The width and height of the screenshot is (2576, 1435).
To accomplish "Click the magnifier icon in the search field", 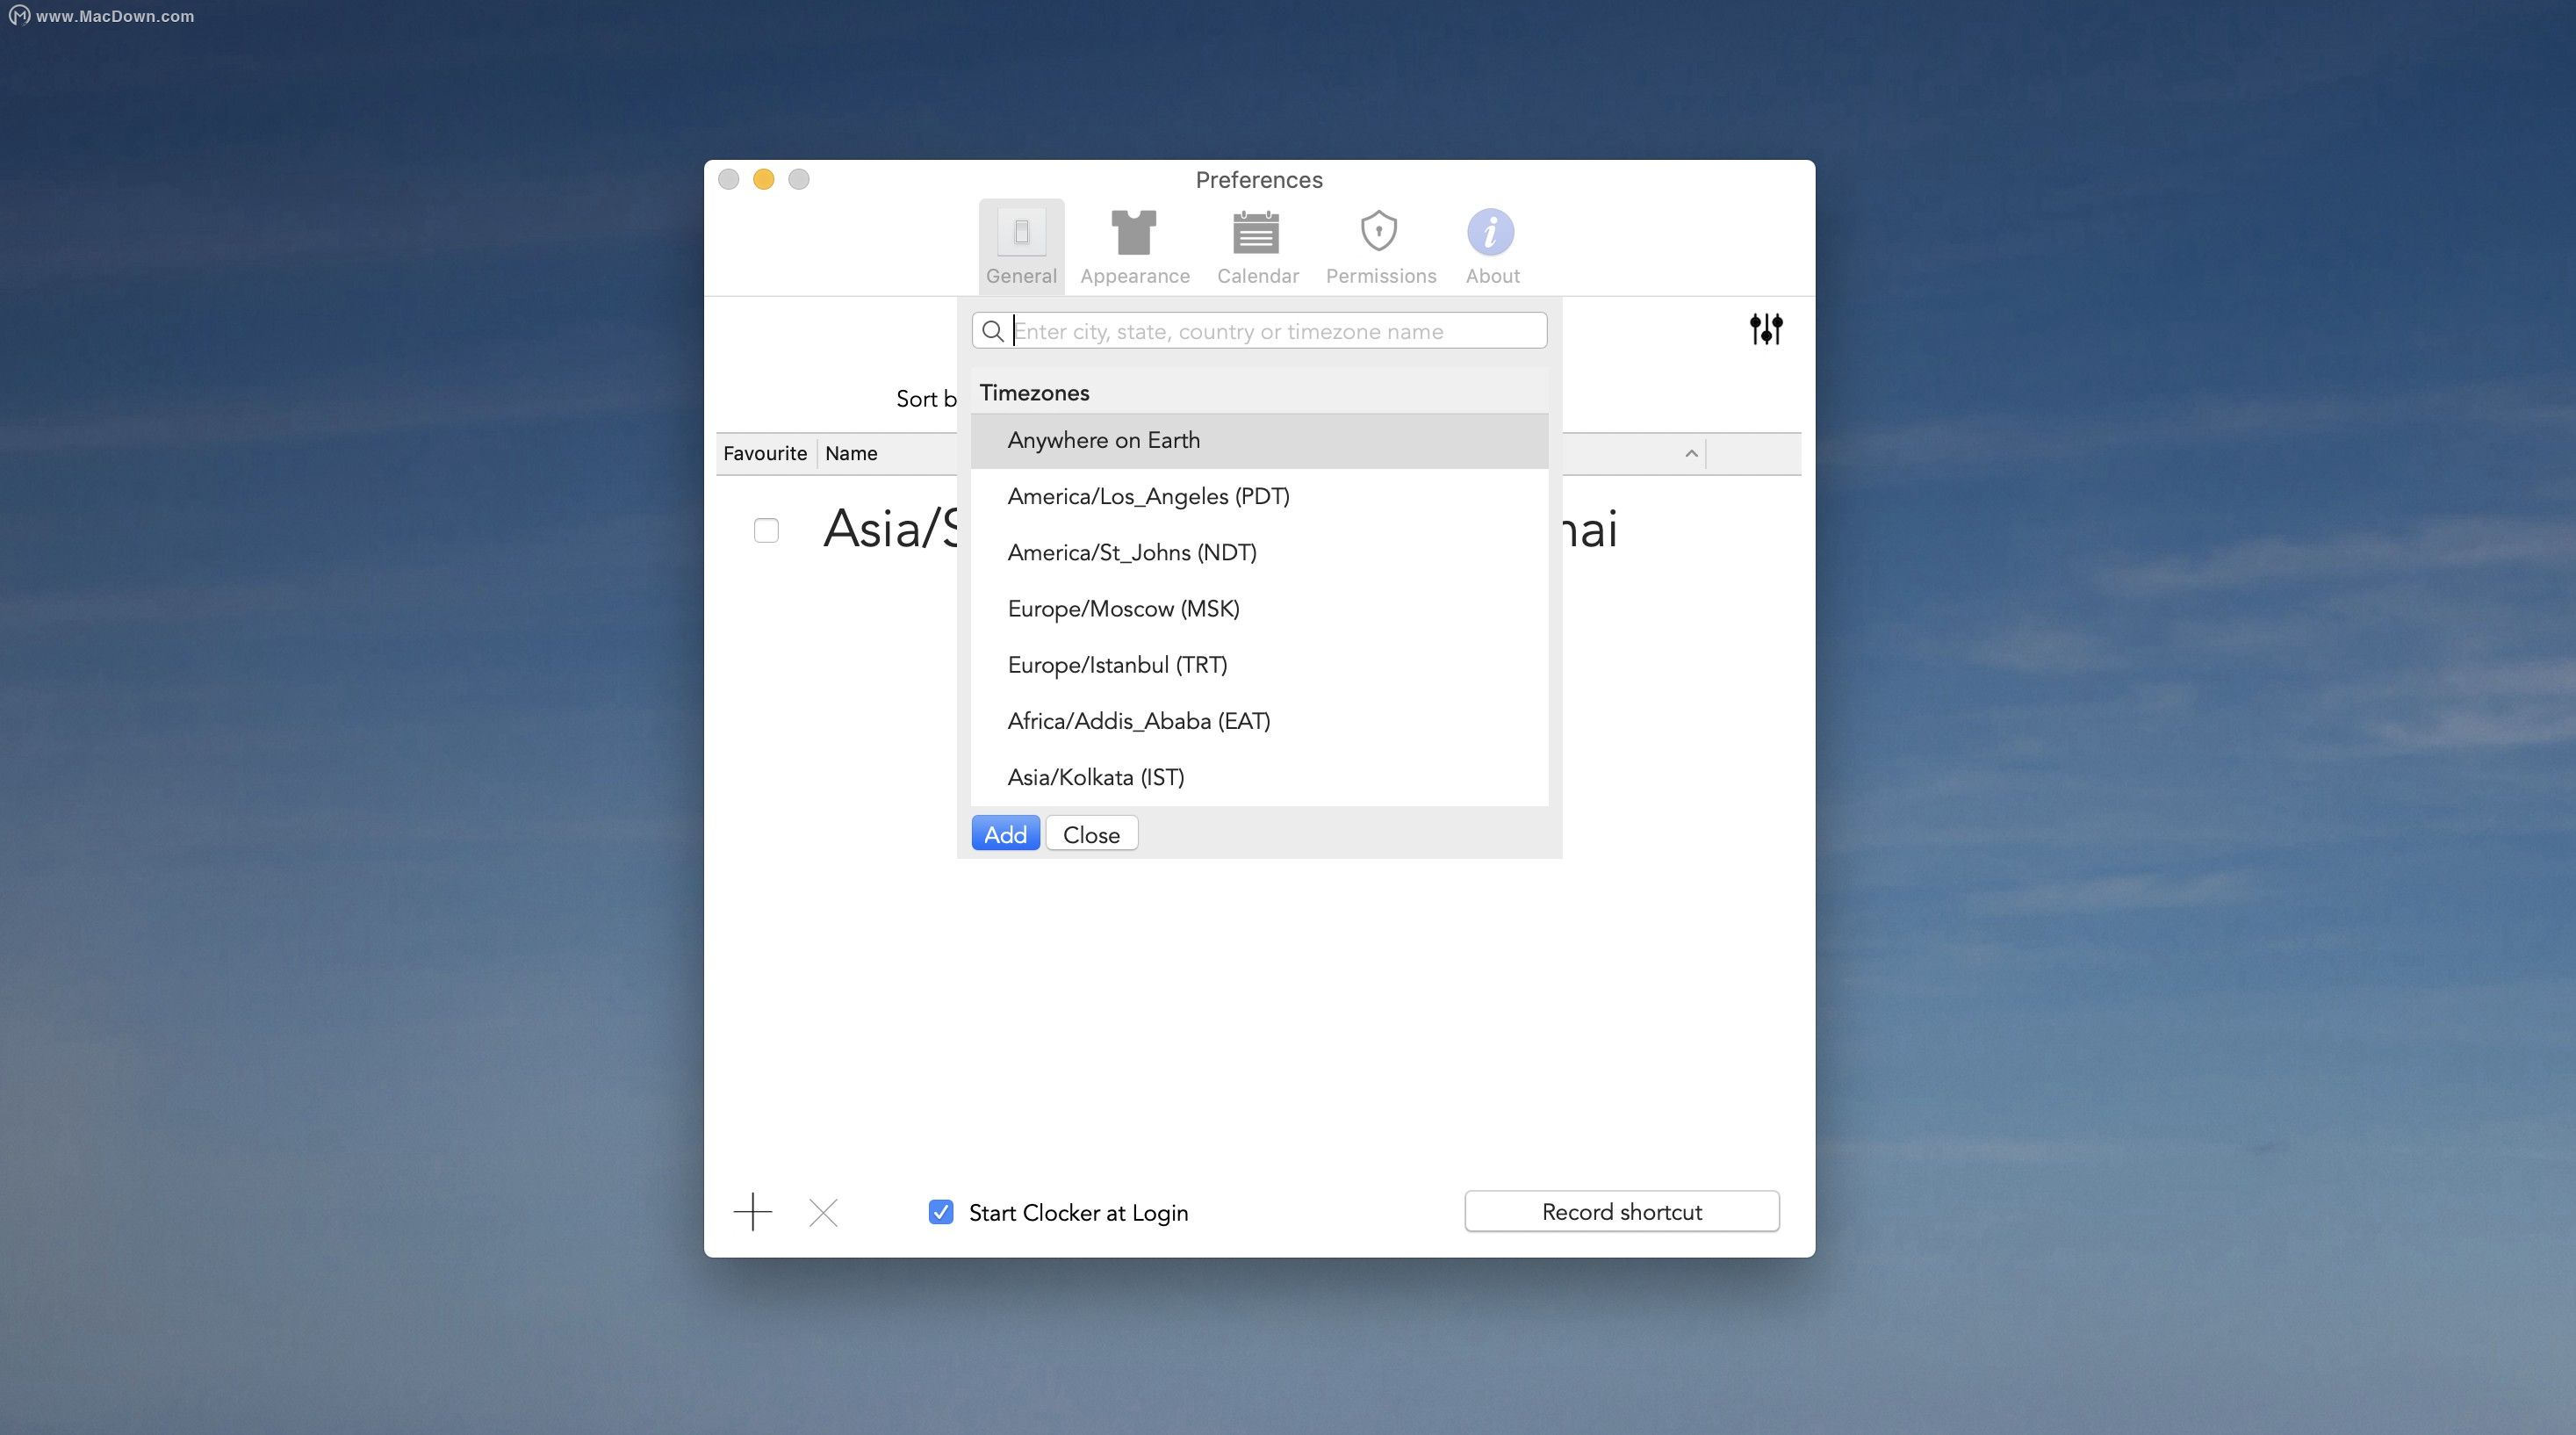I will [x=993, y=331].
